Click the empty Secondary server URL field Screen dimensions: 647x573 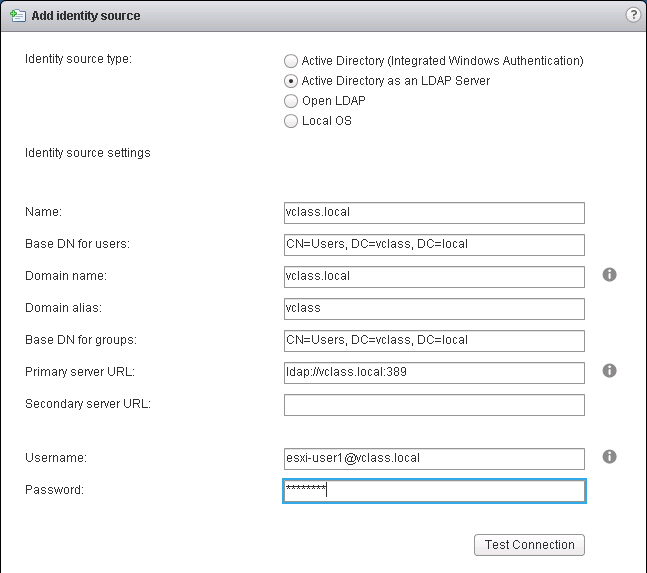click(x=434, y=405)
